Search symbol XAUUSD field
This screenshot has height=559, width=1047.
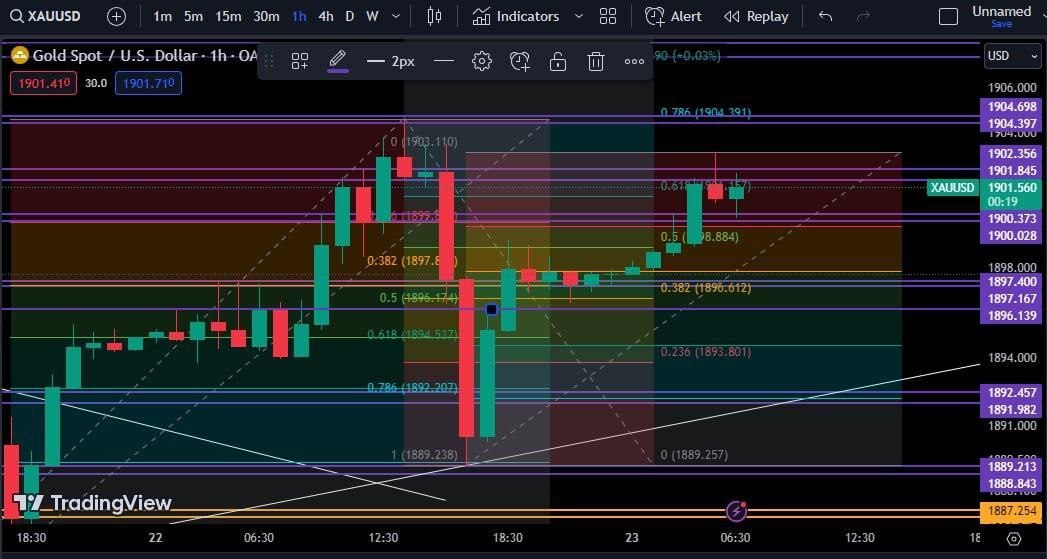pyautogui.click(x=54, y=16)
